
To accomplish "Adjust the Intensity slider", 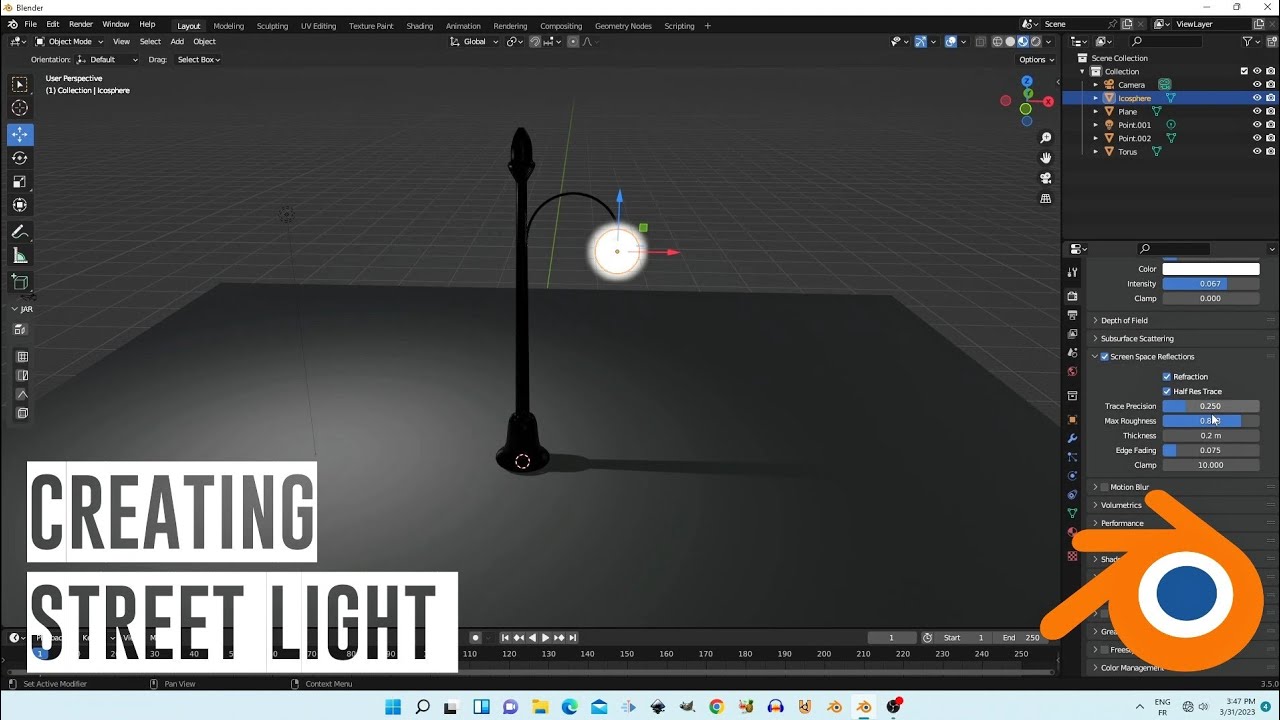I will [x=1210, y=284].
